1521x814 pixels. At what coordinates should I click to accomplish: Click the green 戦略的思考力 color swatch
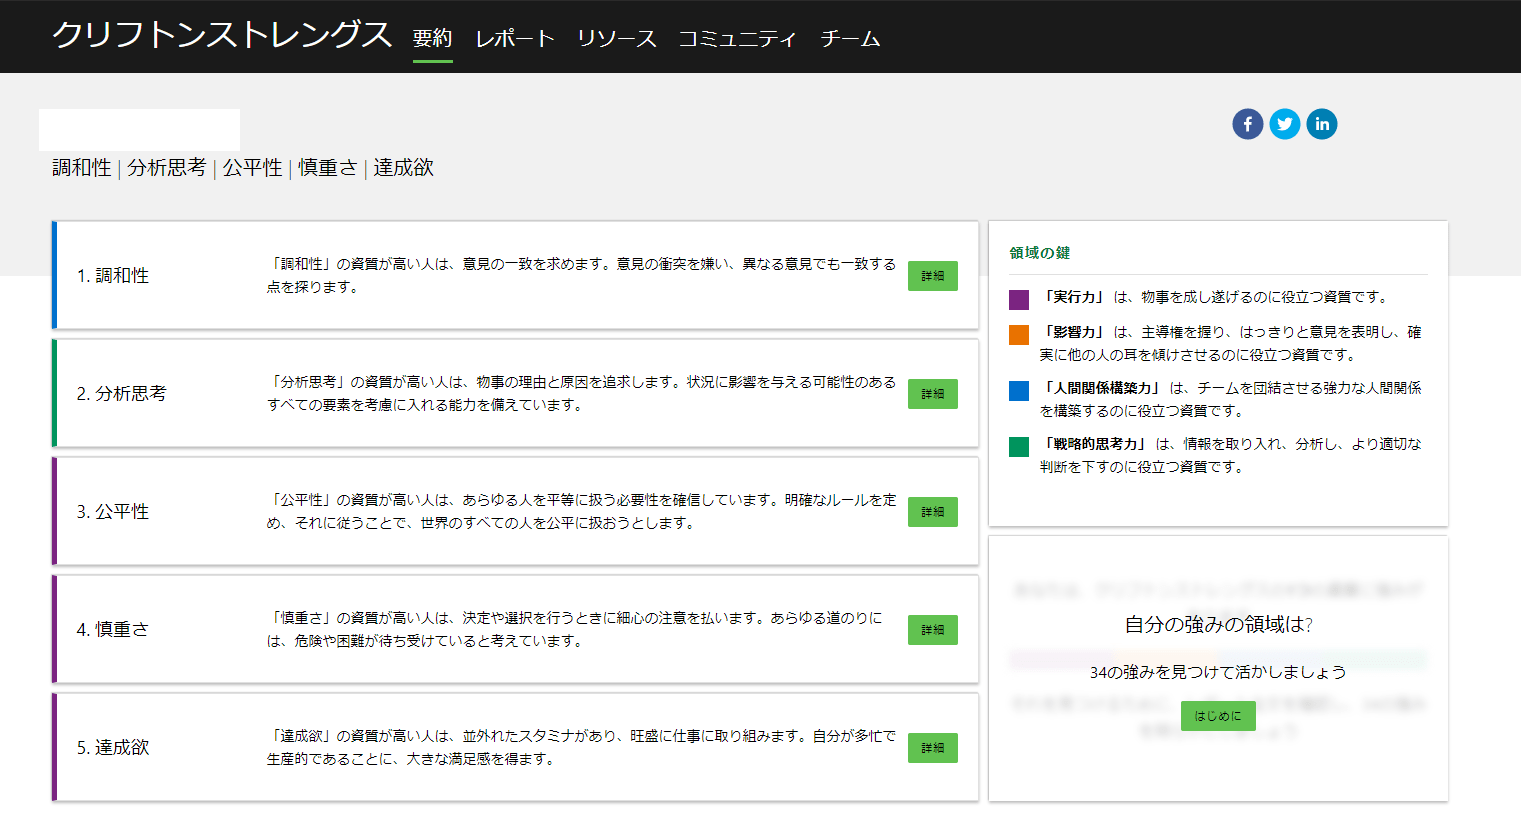pos(1019,447)
